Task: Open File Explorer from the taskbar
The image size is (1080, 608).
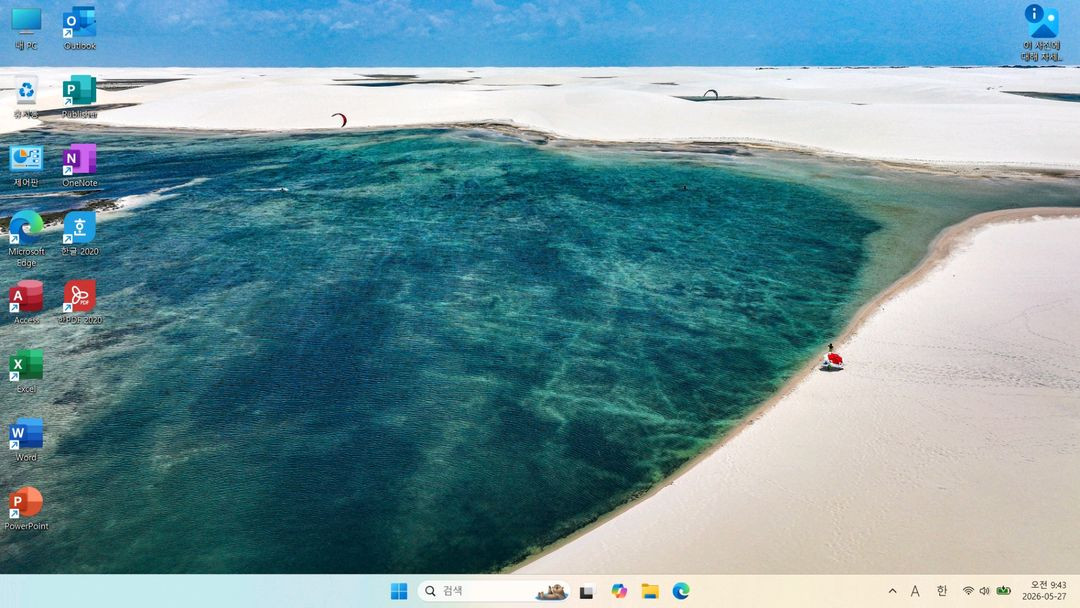Action: pos(650,591)
